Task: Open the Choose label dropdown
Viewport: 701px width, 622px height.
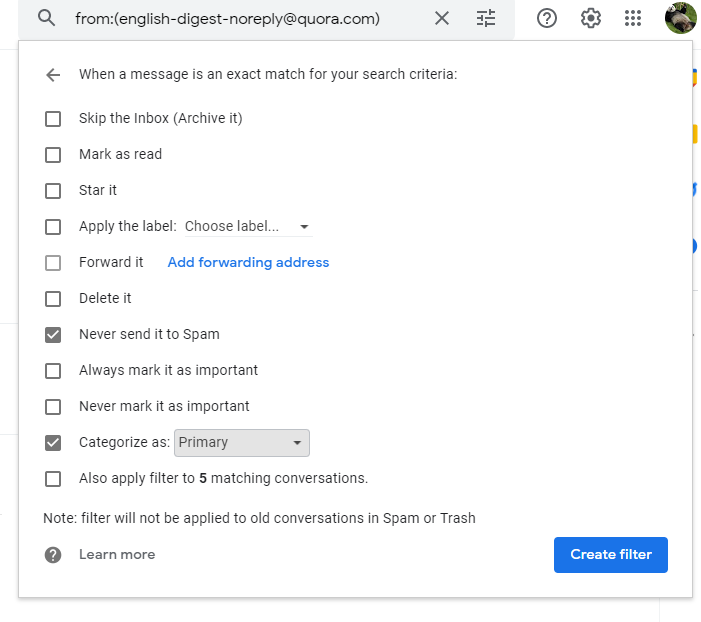Action: [247, 226]
